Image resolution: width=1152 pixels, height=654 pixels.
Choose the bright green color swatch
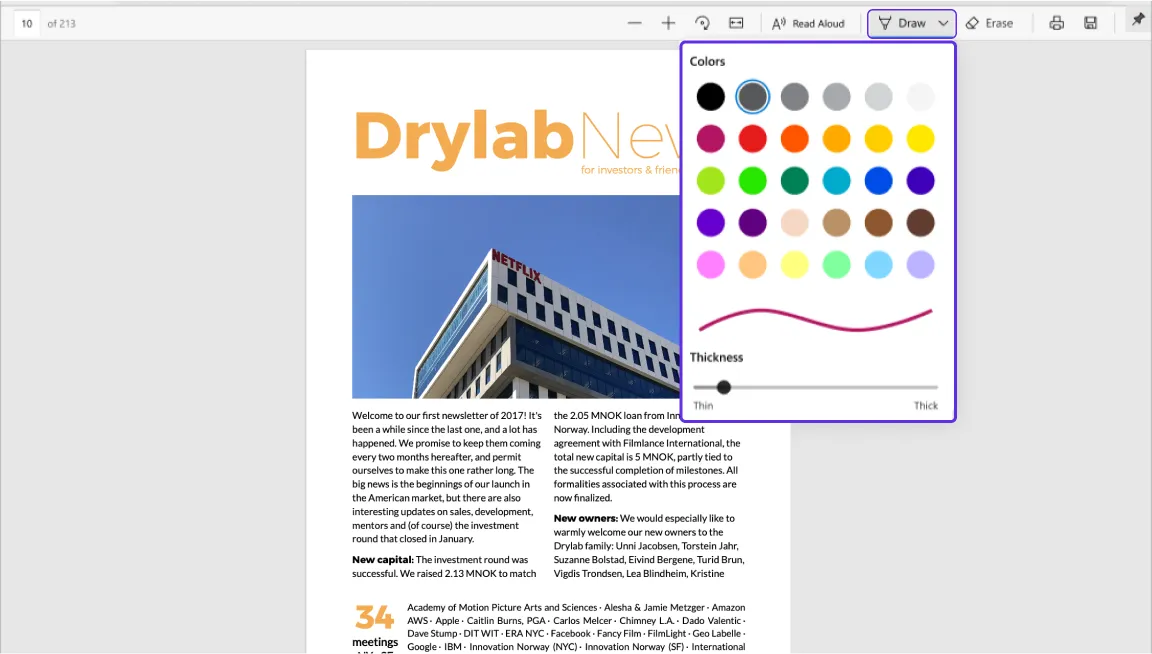(x=752, y=181)
